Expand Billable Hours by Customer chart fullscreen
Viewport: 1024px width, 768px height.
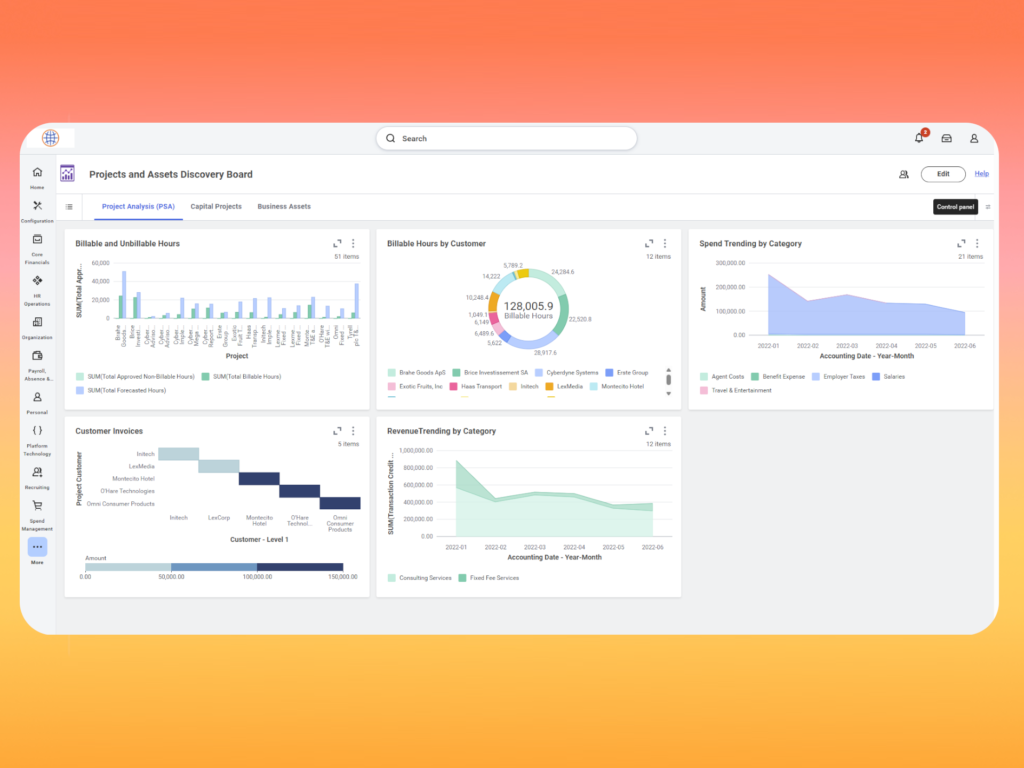649,243
